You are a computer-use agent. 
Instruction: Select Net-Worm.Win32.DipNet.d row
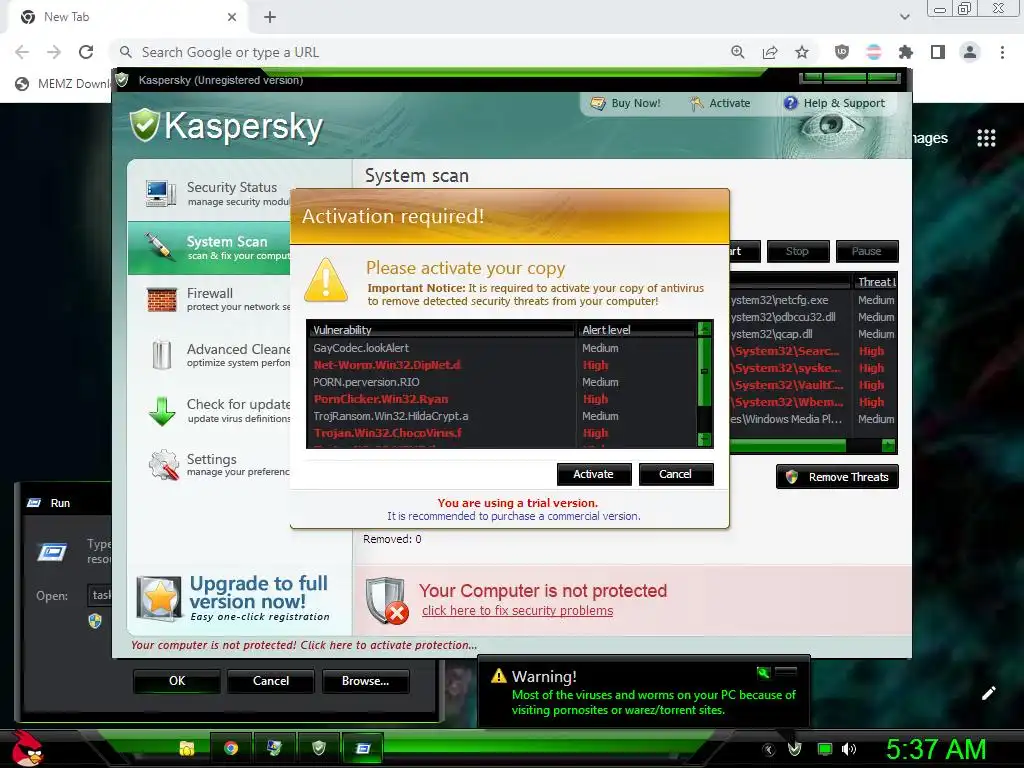click(502, 365)
